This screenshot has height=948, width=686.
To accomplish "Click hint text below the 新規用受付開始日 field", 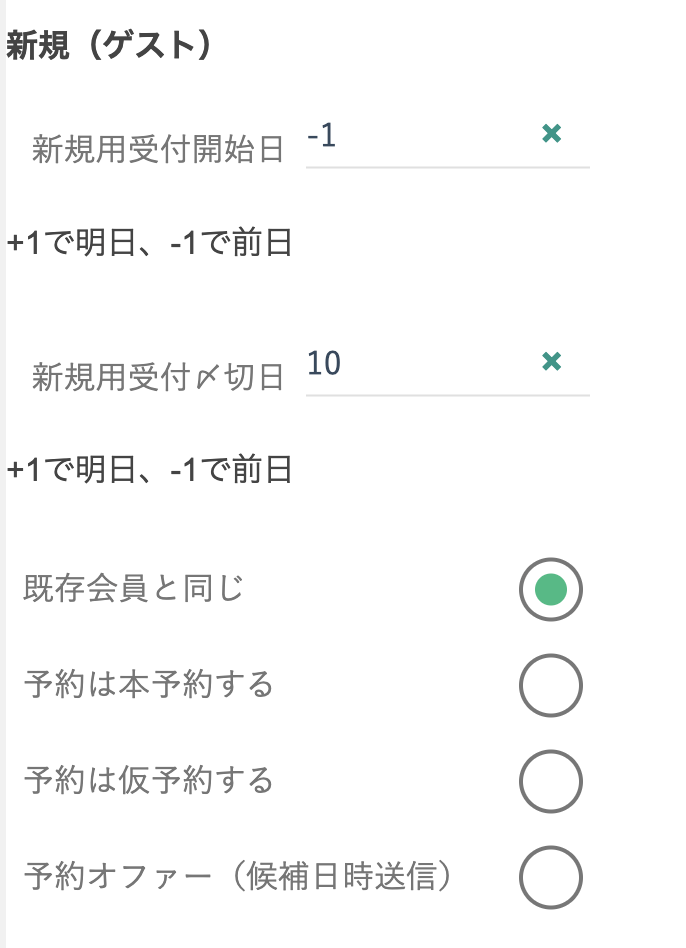I will click(149, 243).
